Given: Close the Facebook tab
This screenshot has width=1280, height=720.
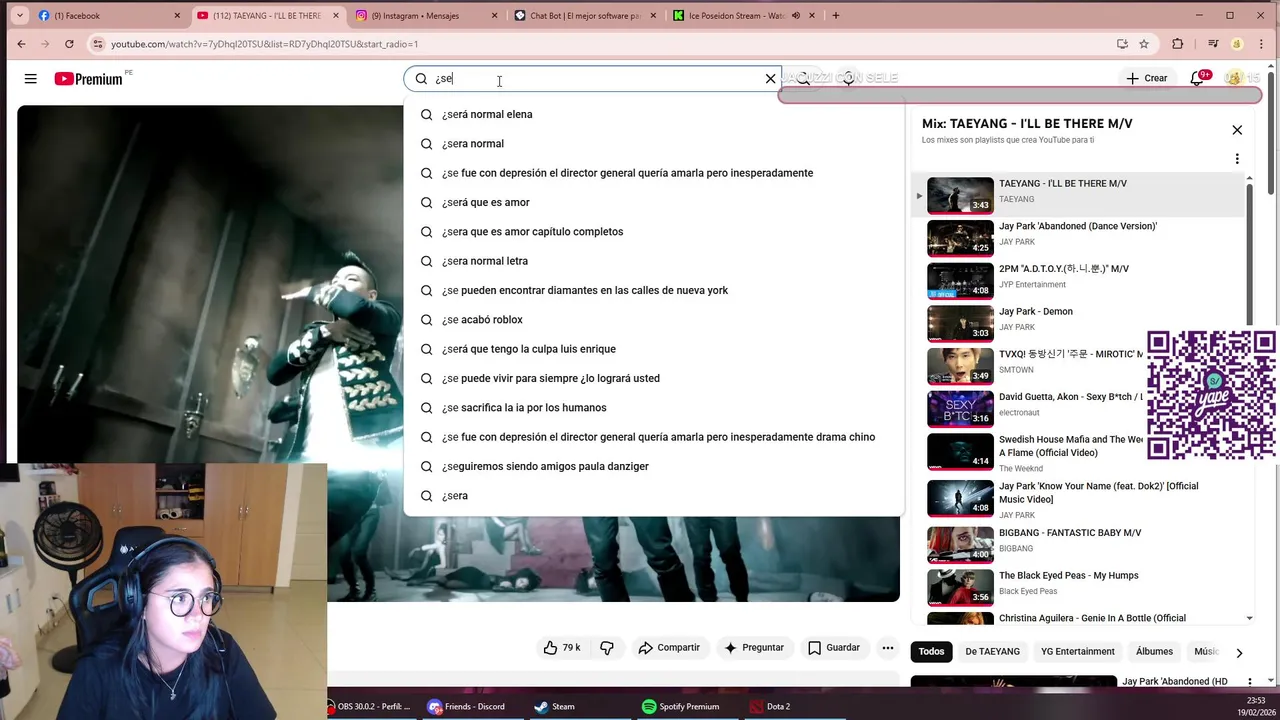Looking at the screenshot, I should tap(177, 15).
